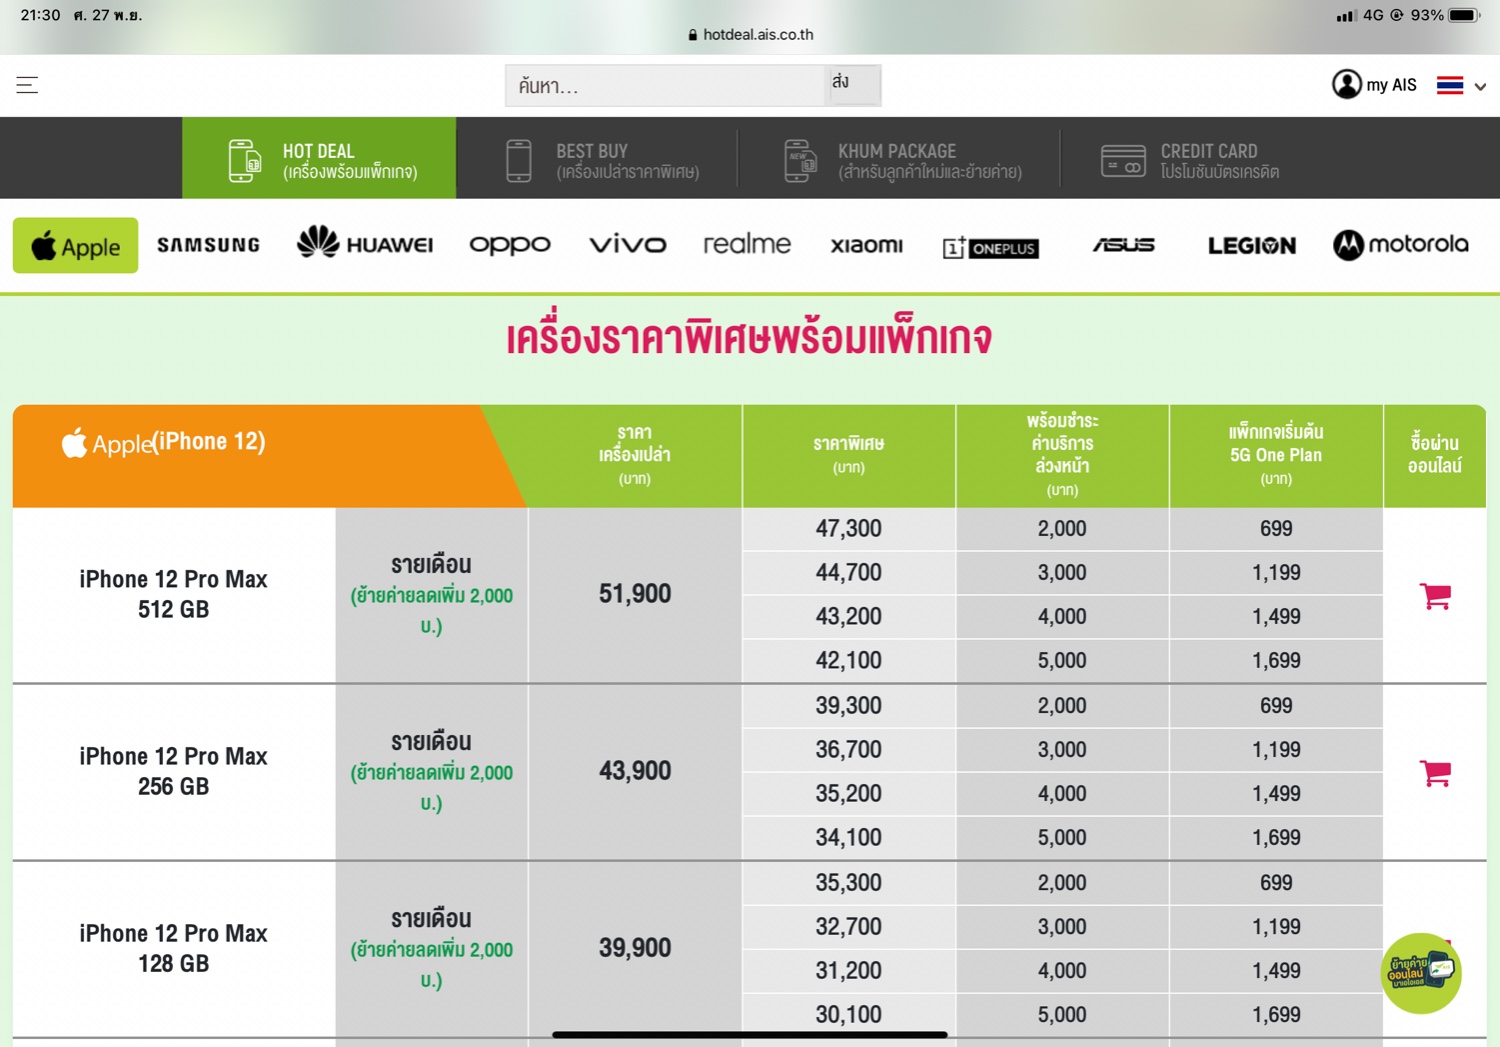Select รายเดือน plan text for 512 GB
The image size is (1500, 1047).
[431, 565]
